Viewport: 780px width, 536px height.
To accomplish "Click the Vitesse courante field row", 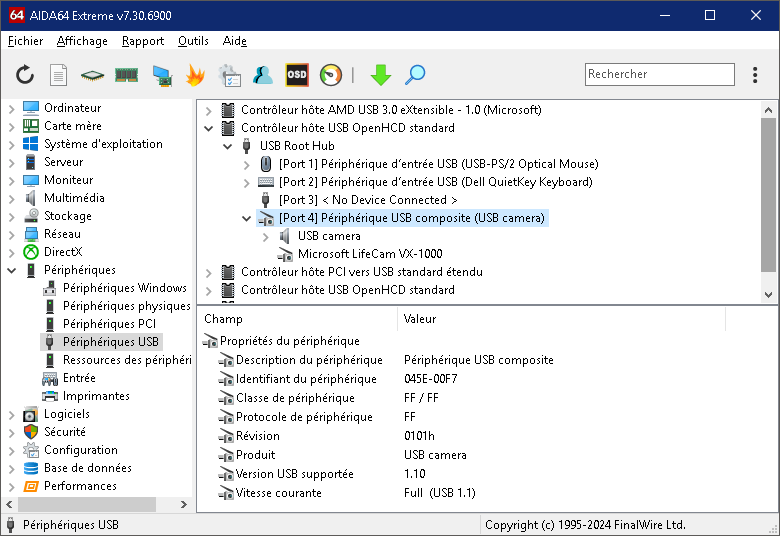I will [x=279, y=493].
